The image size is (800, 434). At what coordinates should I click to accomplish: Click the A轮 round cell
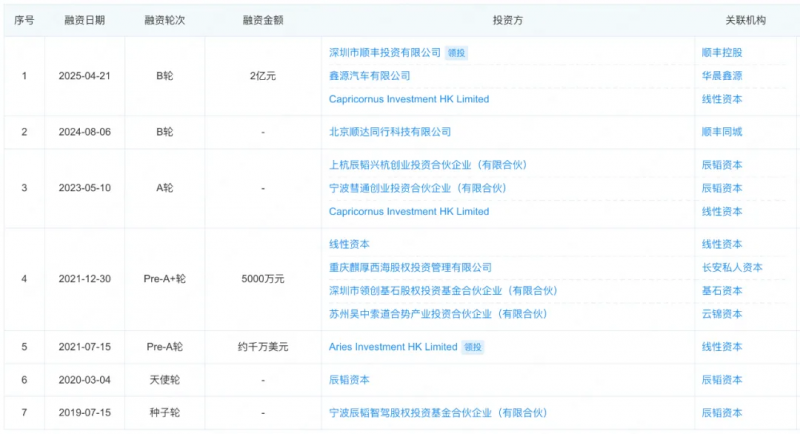tap(164, 188)
